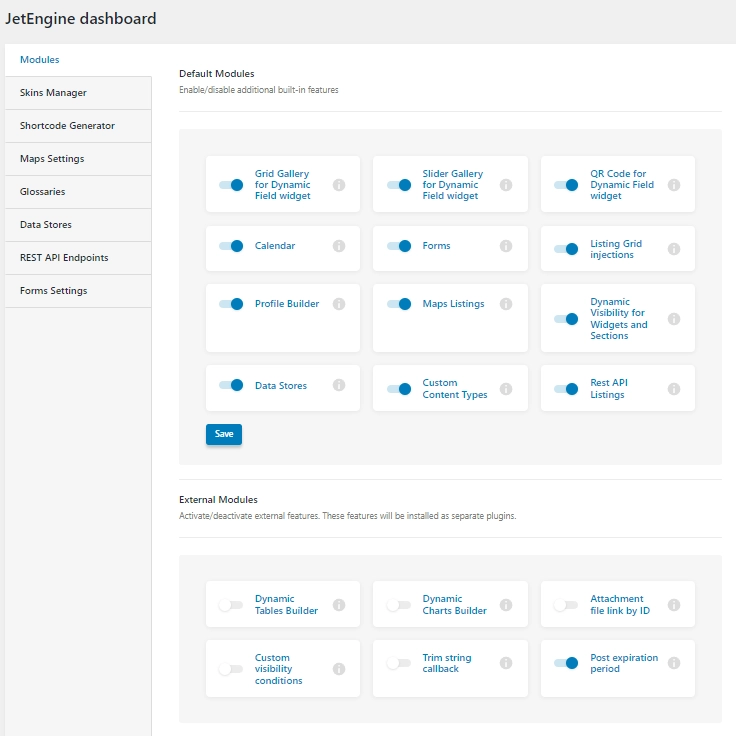Click the Save button

click(224, 434)
